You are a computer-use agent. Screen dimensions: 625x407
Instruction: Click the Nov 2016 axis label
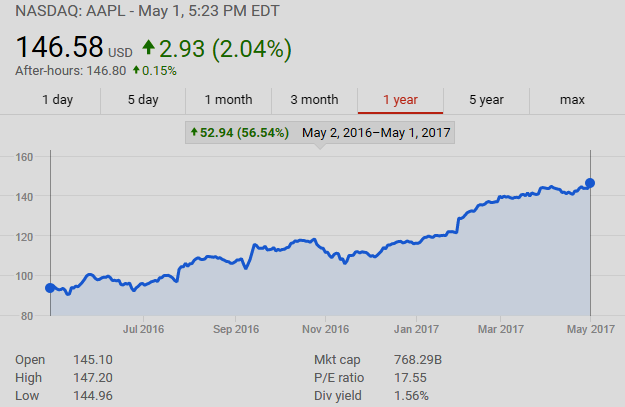pos(326,329)
